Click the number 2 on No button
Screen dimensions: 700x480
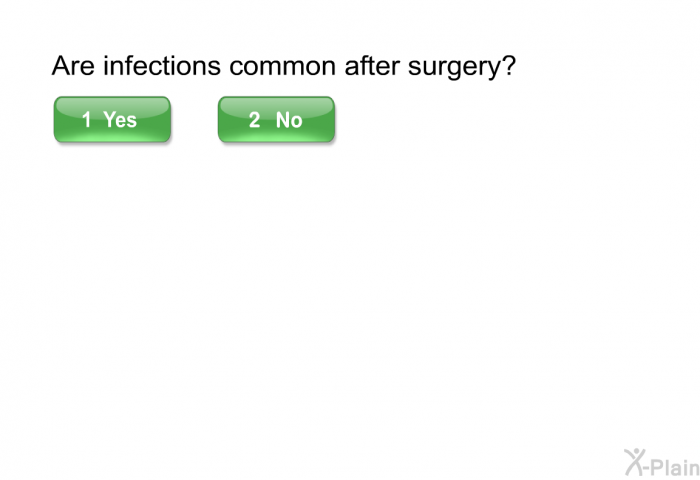254,120
